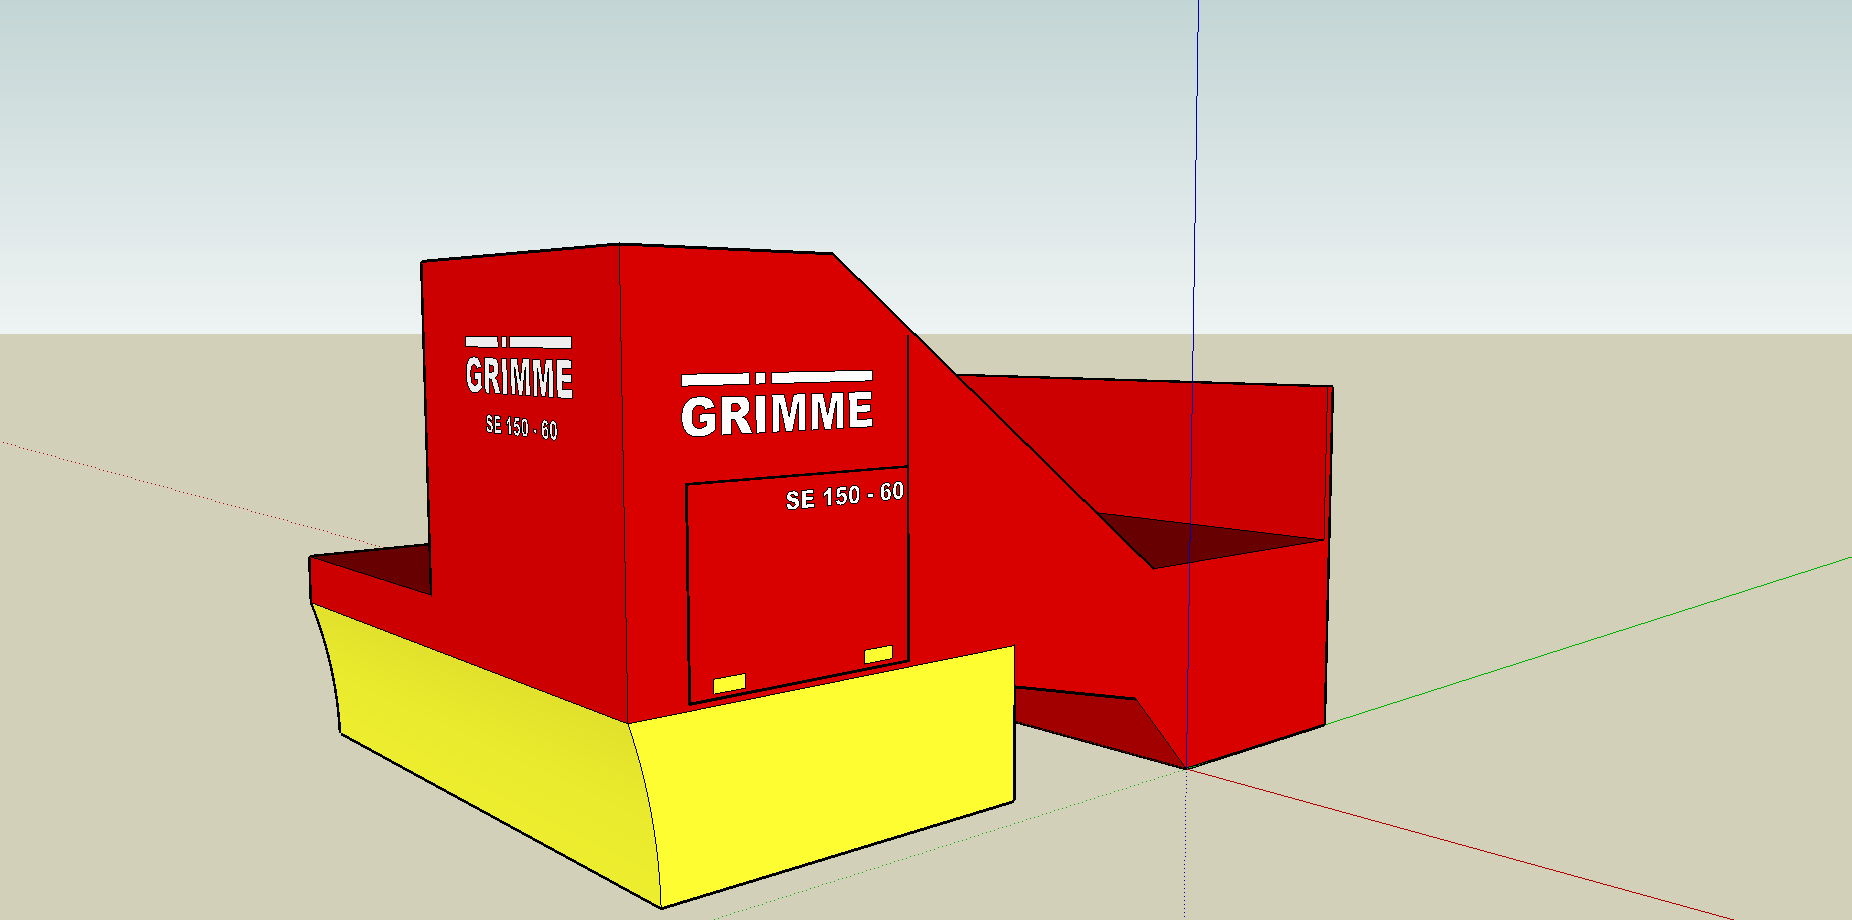Click the smaller GRIMME logo on the narrow end face
1852x920 pixels.
coord(519,367)
